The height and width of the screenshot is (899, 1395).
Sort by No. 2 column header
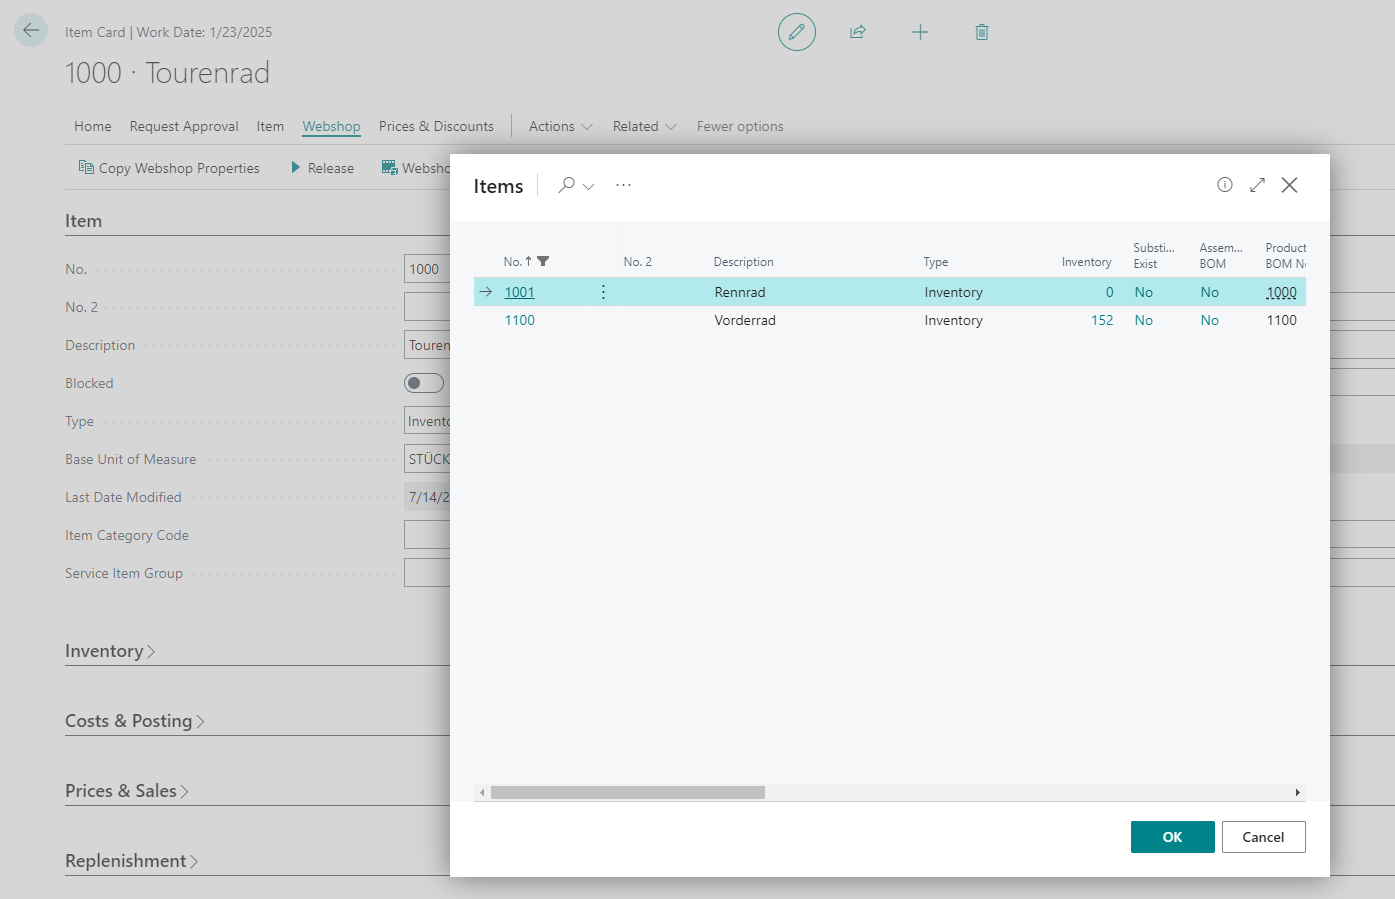[637, 262]
